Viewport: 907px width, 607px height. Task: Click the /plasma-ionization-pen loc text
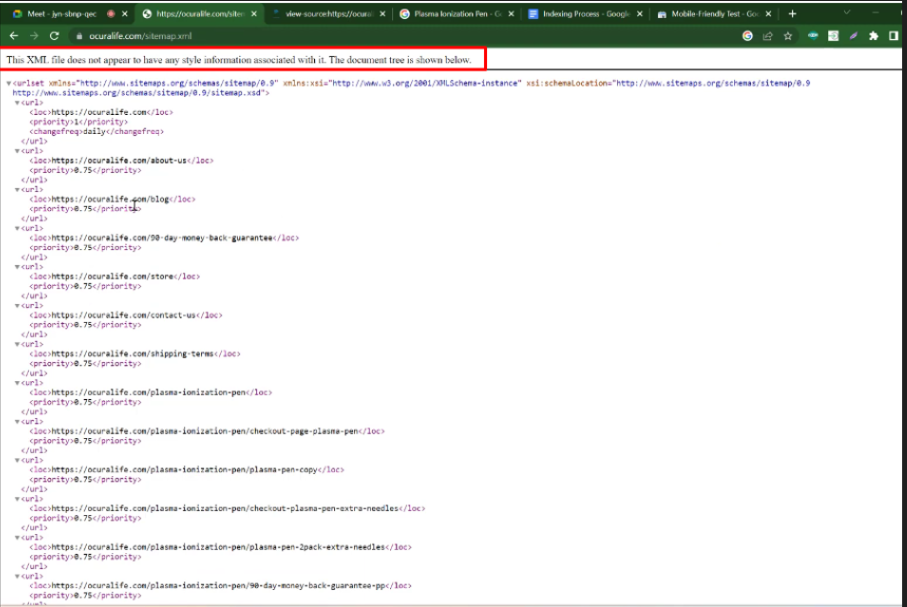149,392
